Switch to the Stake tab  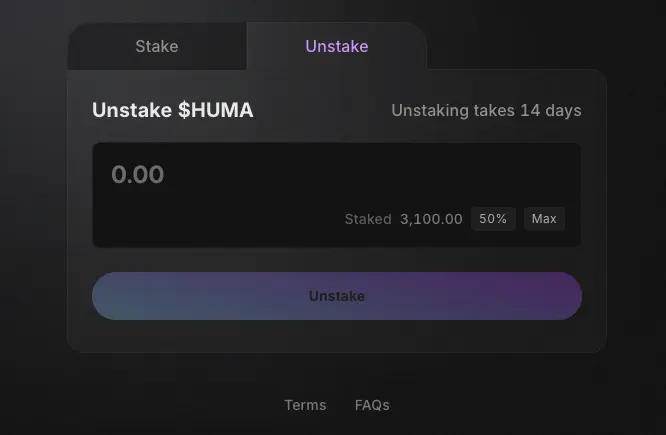click(157, 46)
